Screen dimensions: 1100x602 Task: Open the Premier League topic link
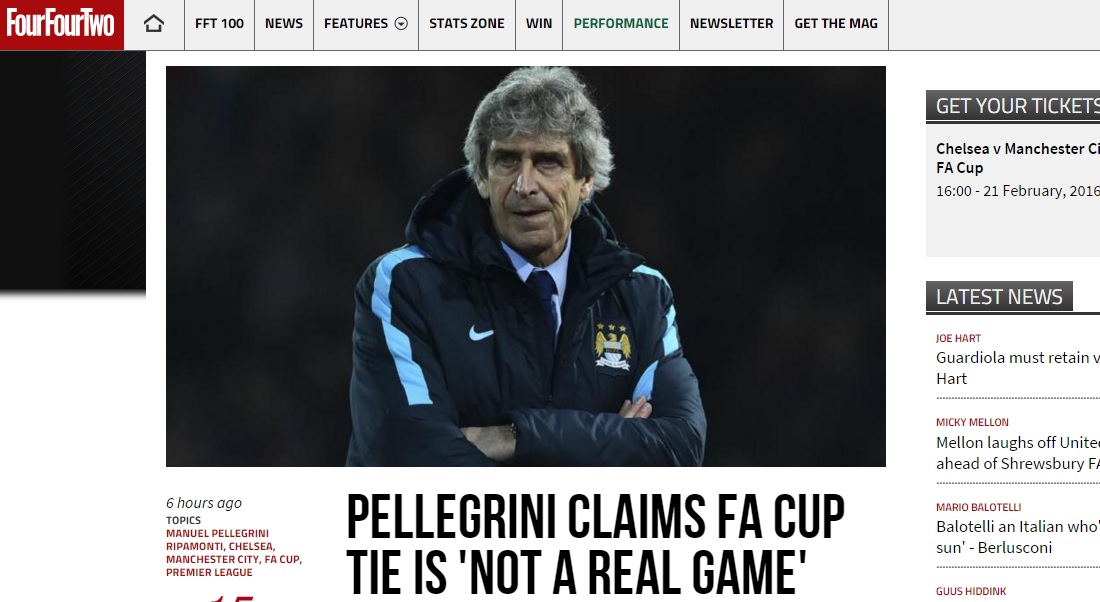[209, 573]
